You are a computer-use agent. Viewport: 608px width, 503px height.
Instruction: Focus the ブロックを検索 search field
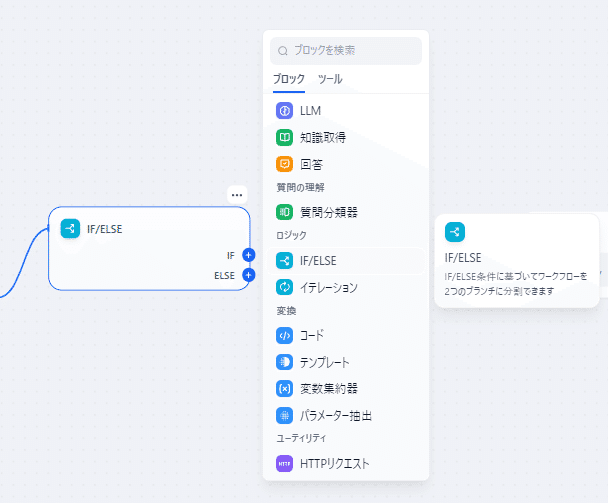coord(346,50)
